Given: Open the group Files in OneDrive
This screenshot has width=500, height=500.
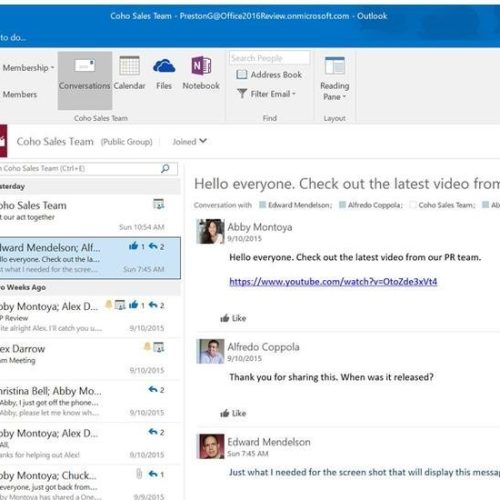Looking at the screenshot, I should tap(164, 73).
